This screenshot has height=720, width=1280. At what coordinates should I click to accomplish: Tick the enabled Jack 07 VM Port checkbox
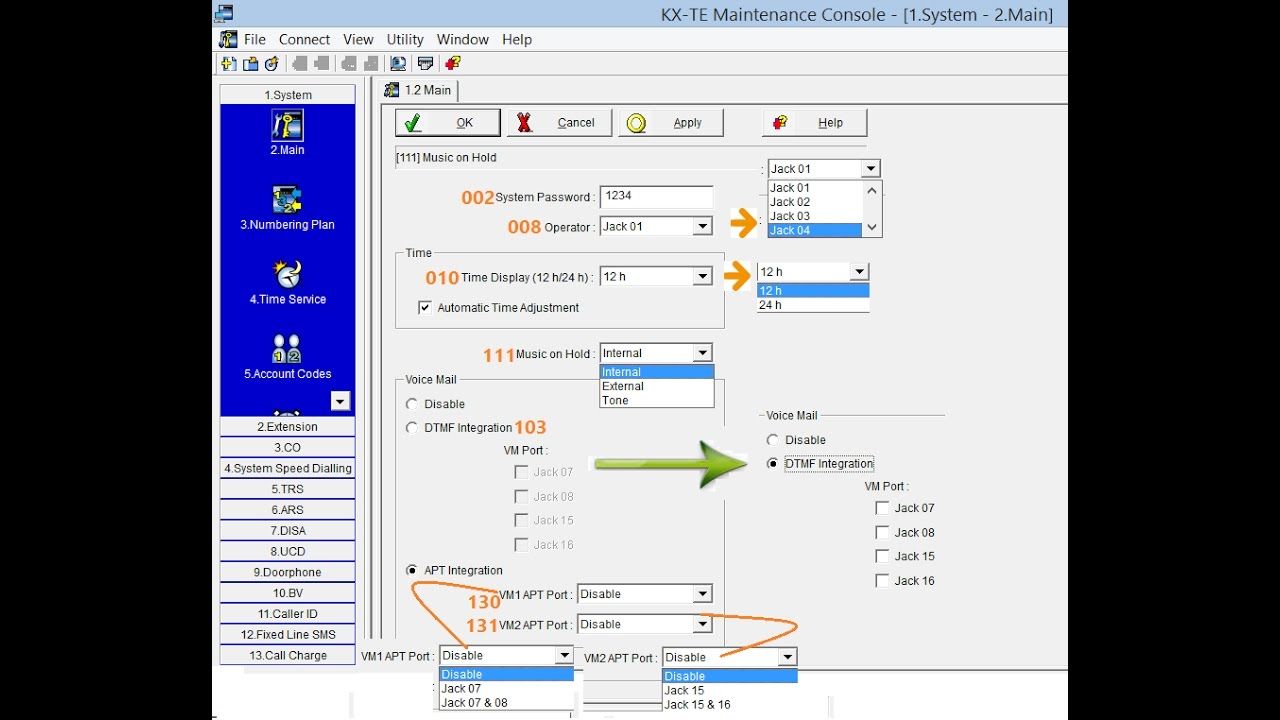point(882,508)
